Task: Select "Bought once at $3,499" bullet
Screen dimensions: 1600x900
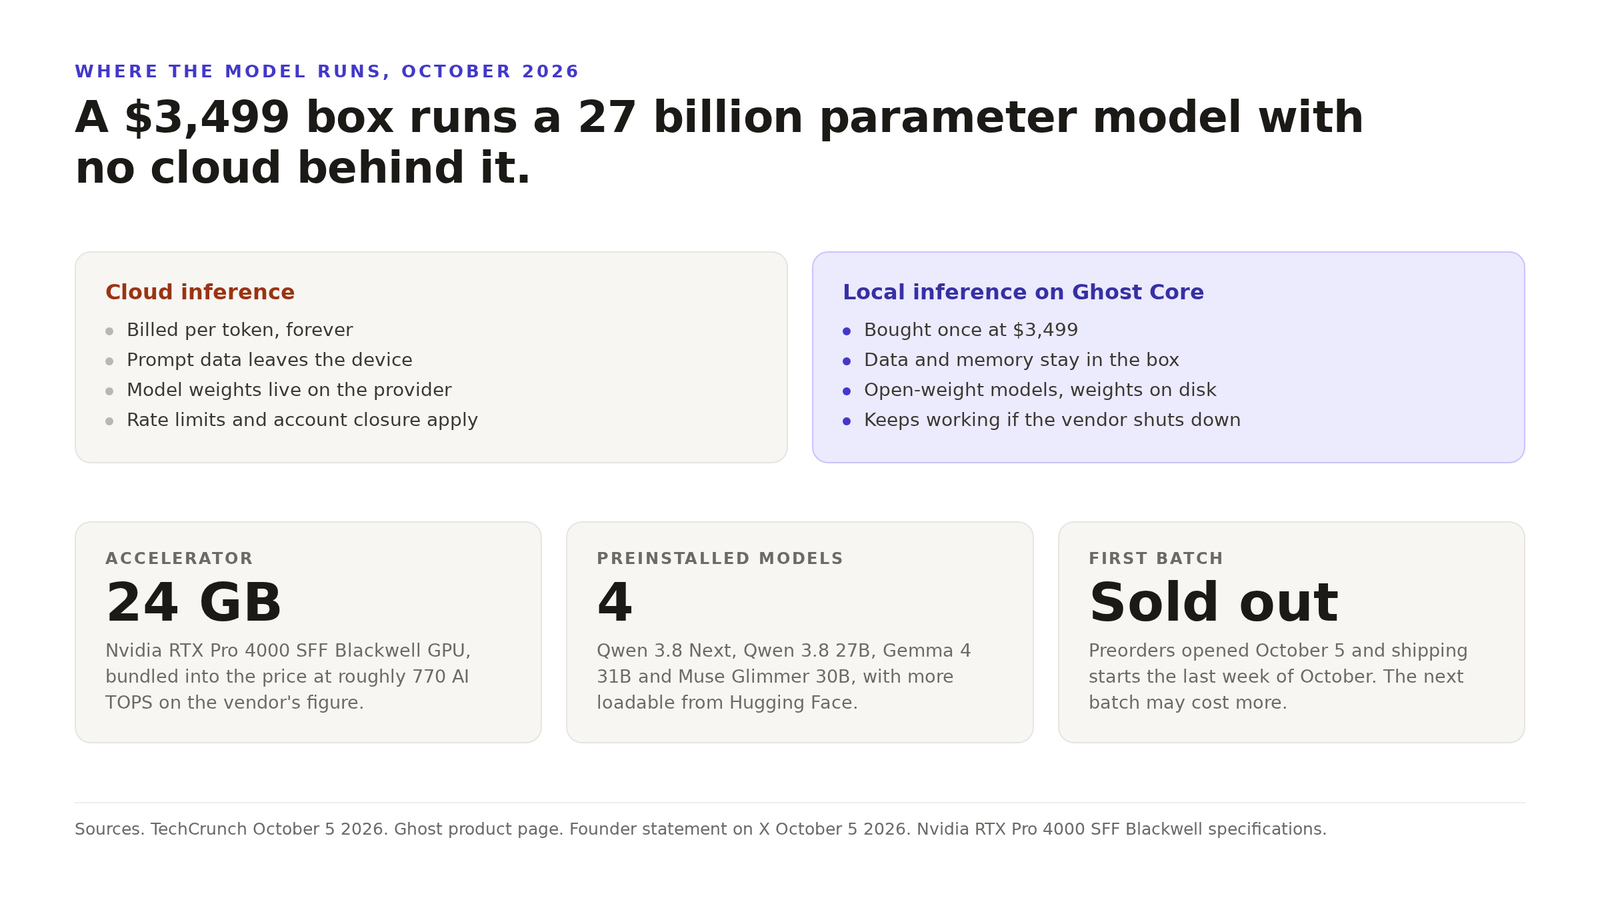Action: pos(971,330)
